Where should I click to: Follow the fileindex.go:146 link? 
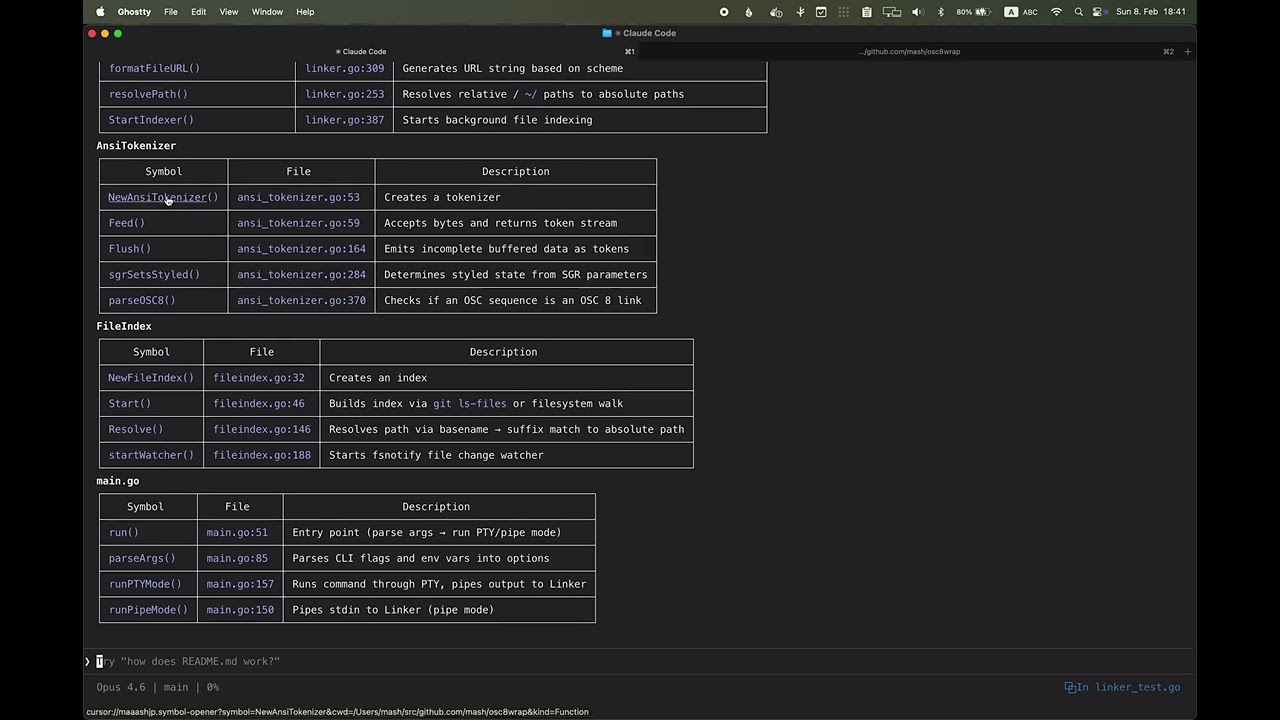[x=261, y=429]
